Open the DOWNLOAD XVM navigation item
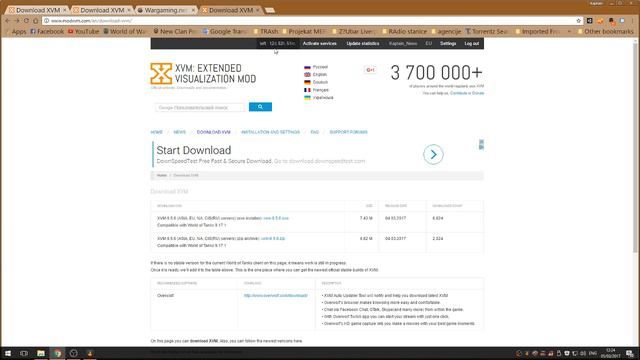Screen dimensions: 640x360 (x=213, y=132)
